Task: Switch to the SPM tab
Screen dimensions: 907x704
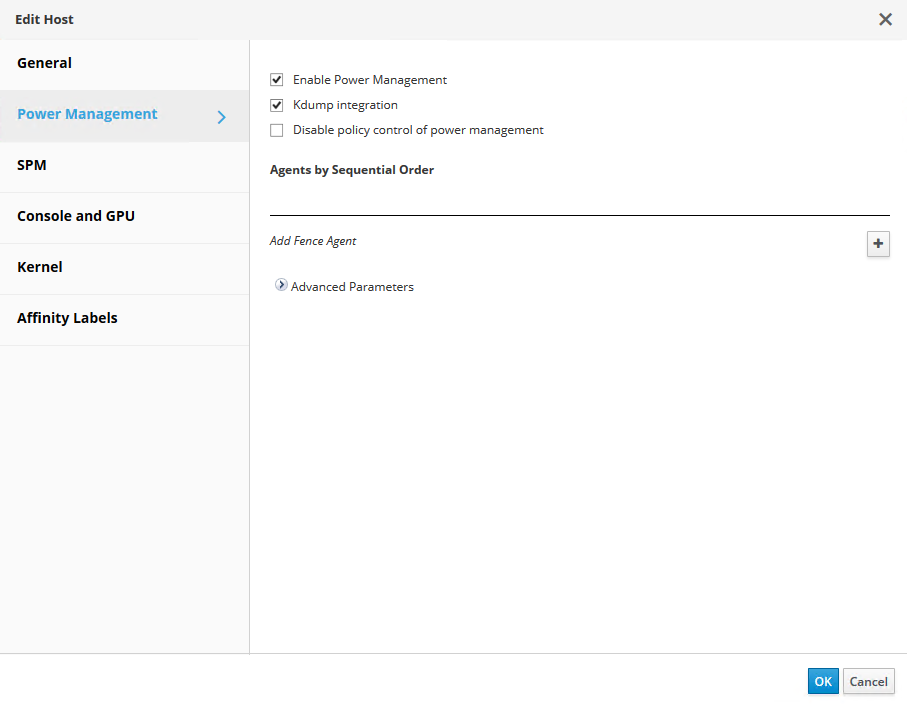Action: point(32,165)
